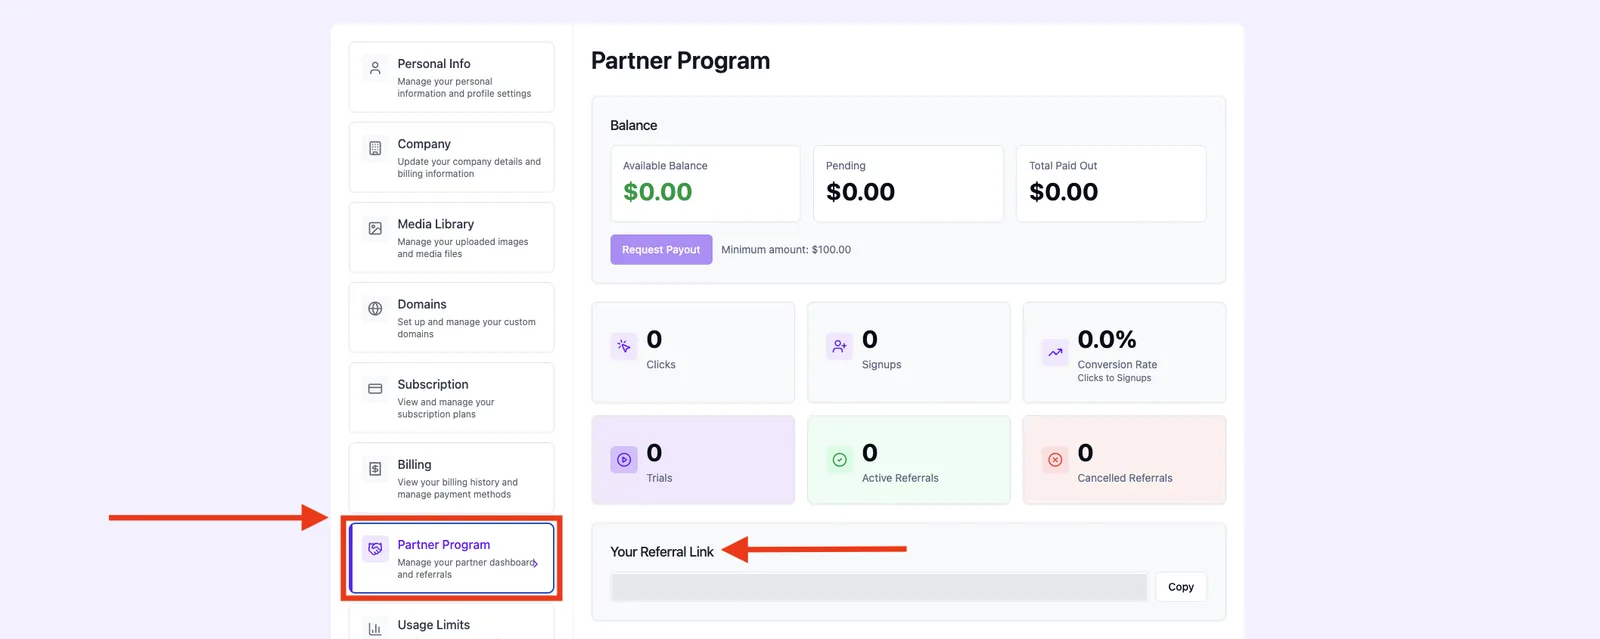Click the Partner Program chevron arrow

tap(535, 563)
